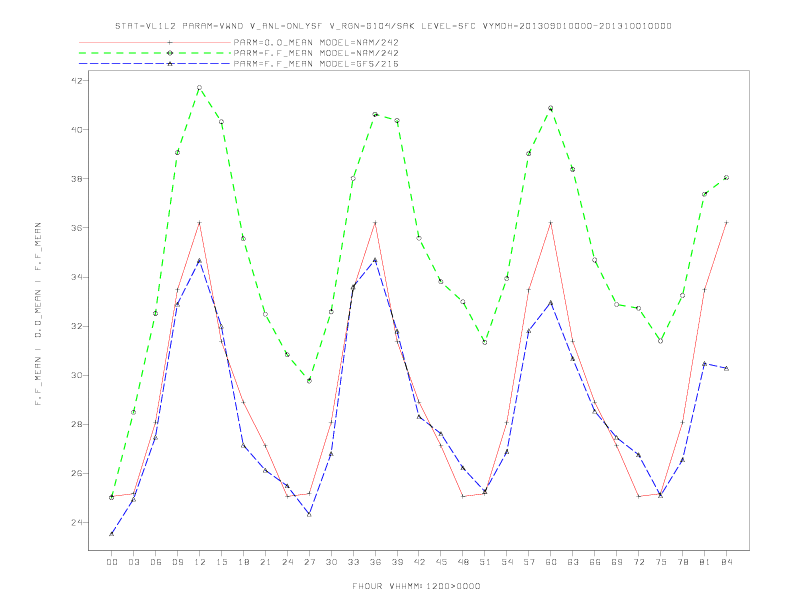This screenshot has height=612, width=792.
Task: Click y-axis tick label 28
Action: tap(76, 425)
